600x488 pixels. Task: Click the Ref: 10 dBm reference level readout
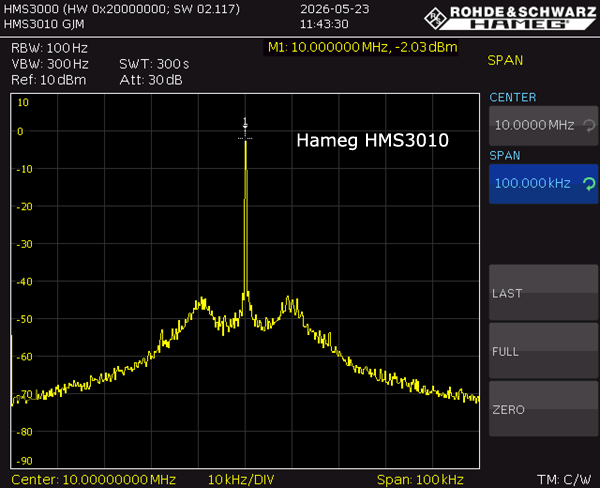pos(49,80)
